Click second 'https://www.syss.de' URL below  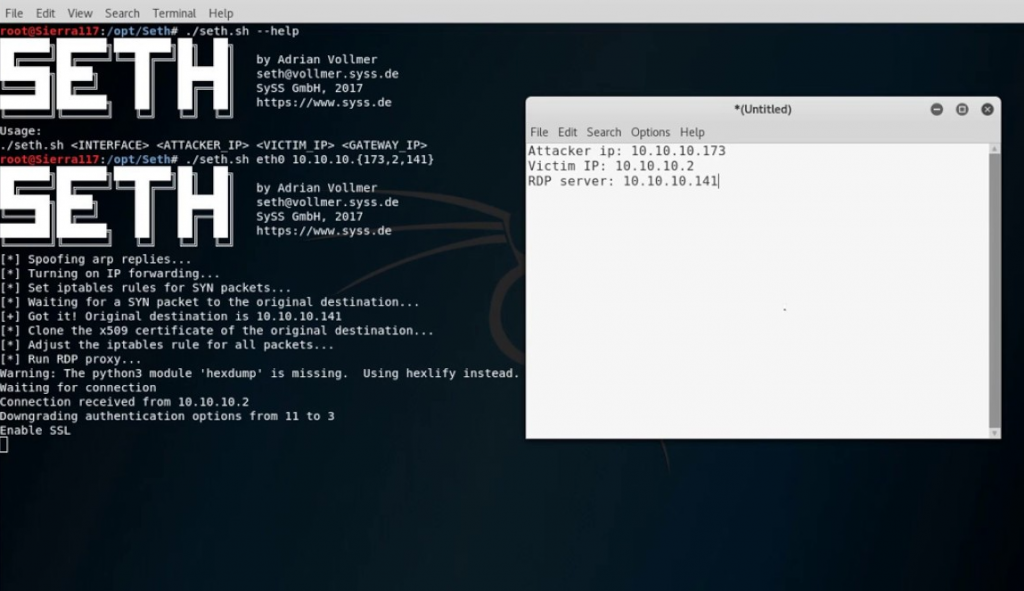(x=324, y=231)
